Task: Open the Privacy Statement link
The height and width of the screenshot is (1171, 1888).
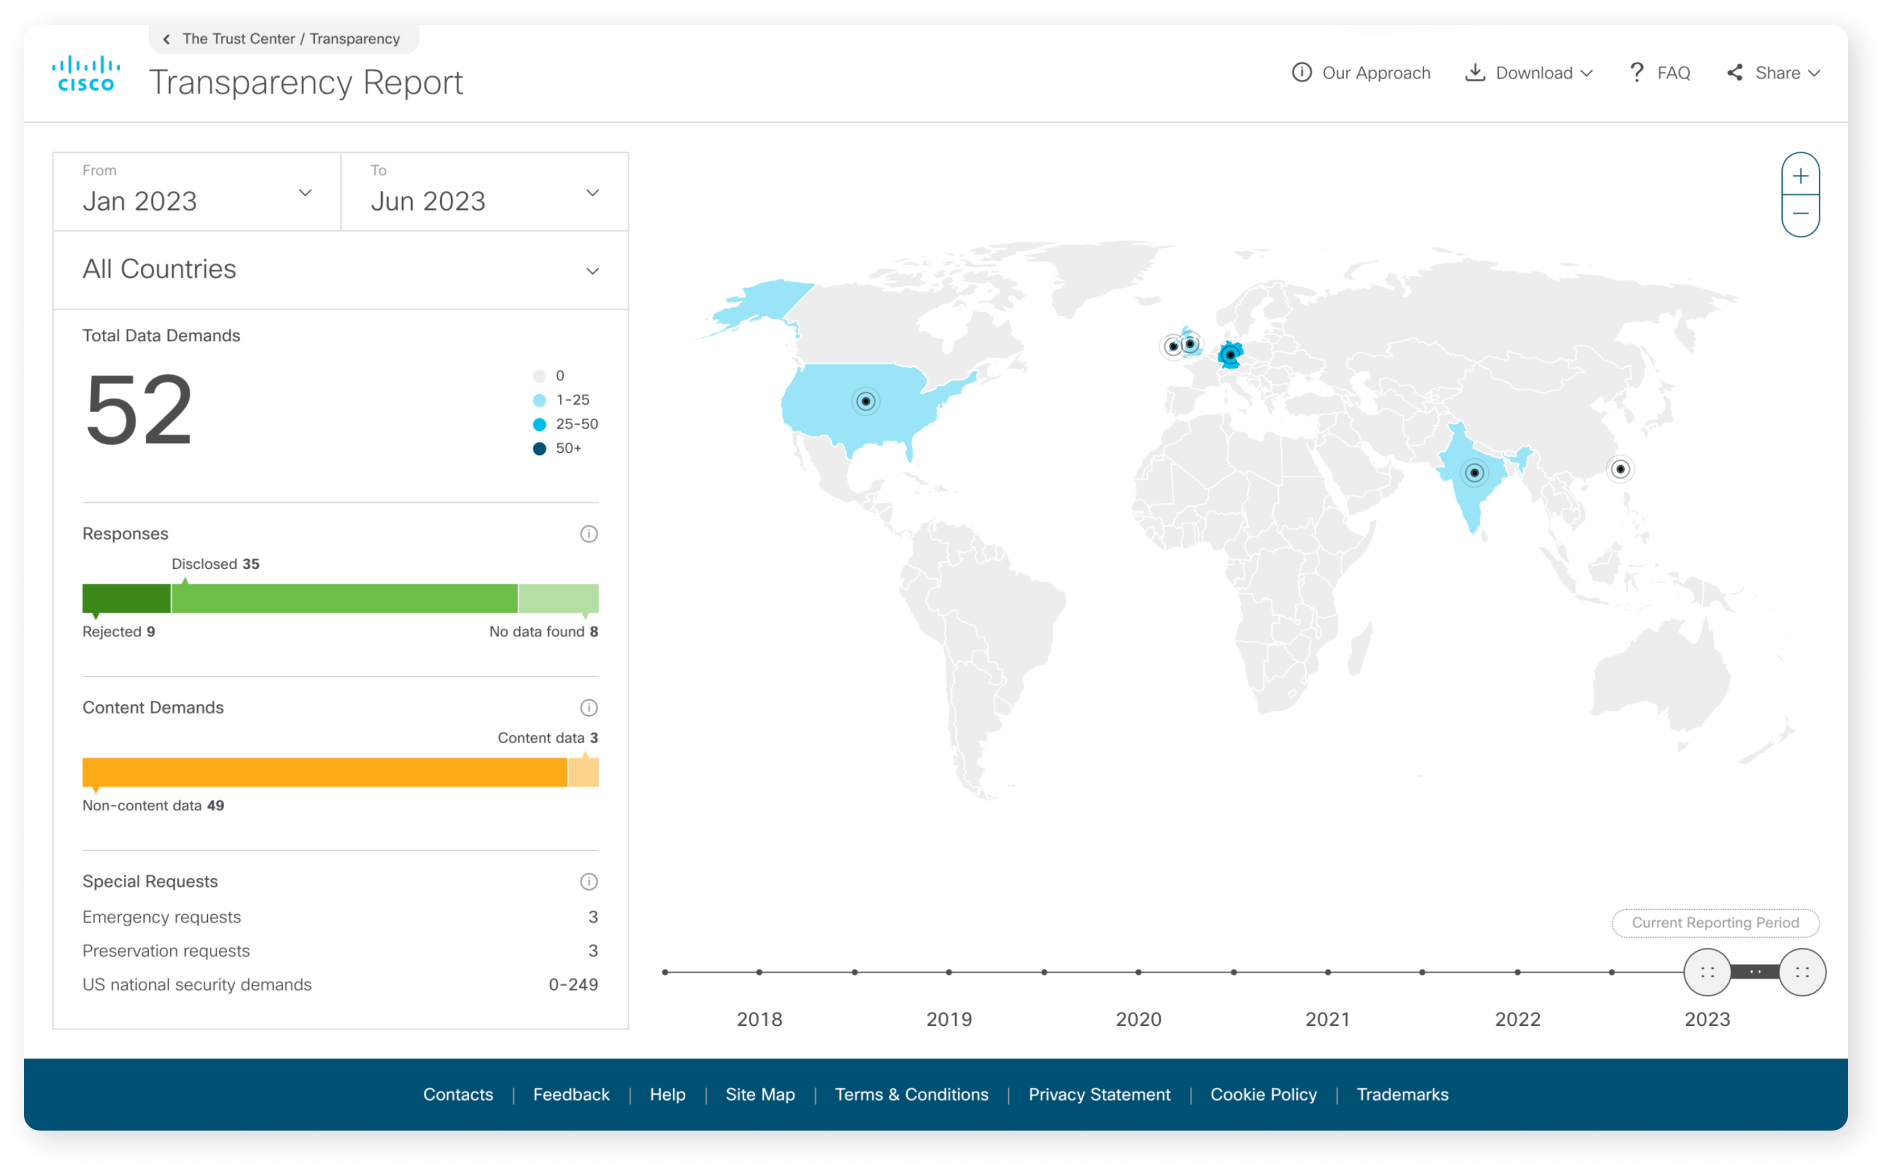Action: (1099, 1094)
